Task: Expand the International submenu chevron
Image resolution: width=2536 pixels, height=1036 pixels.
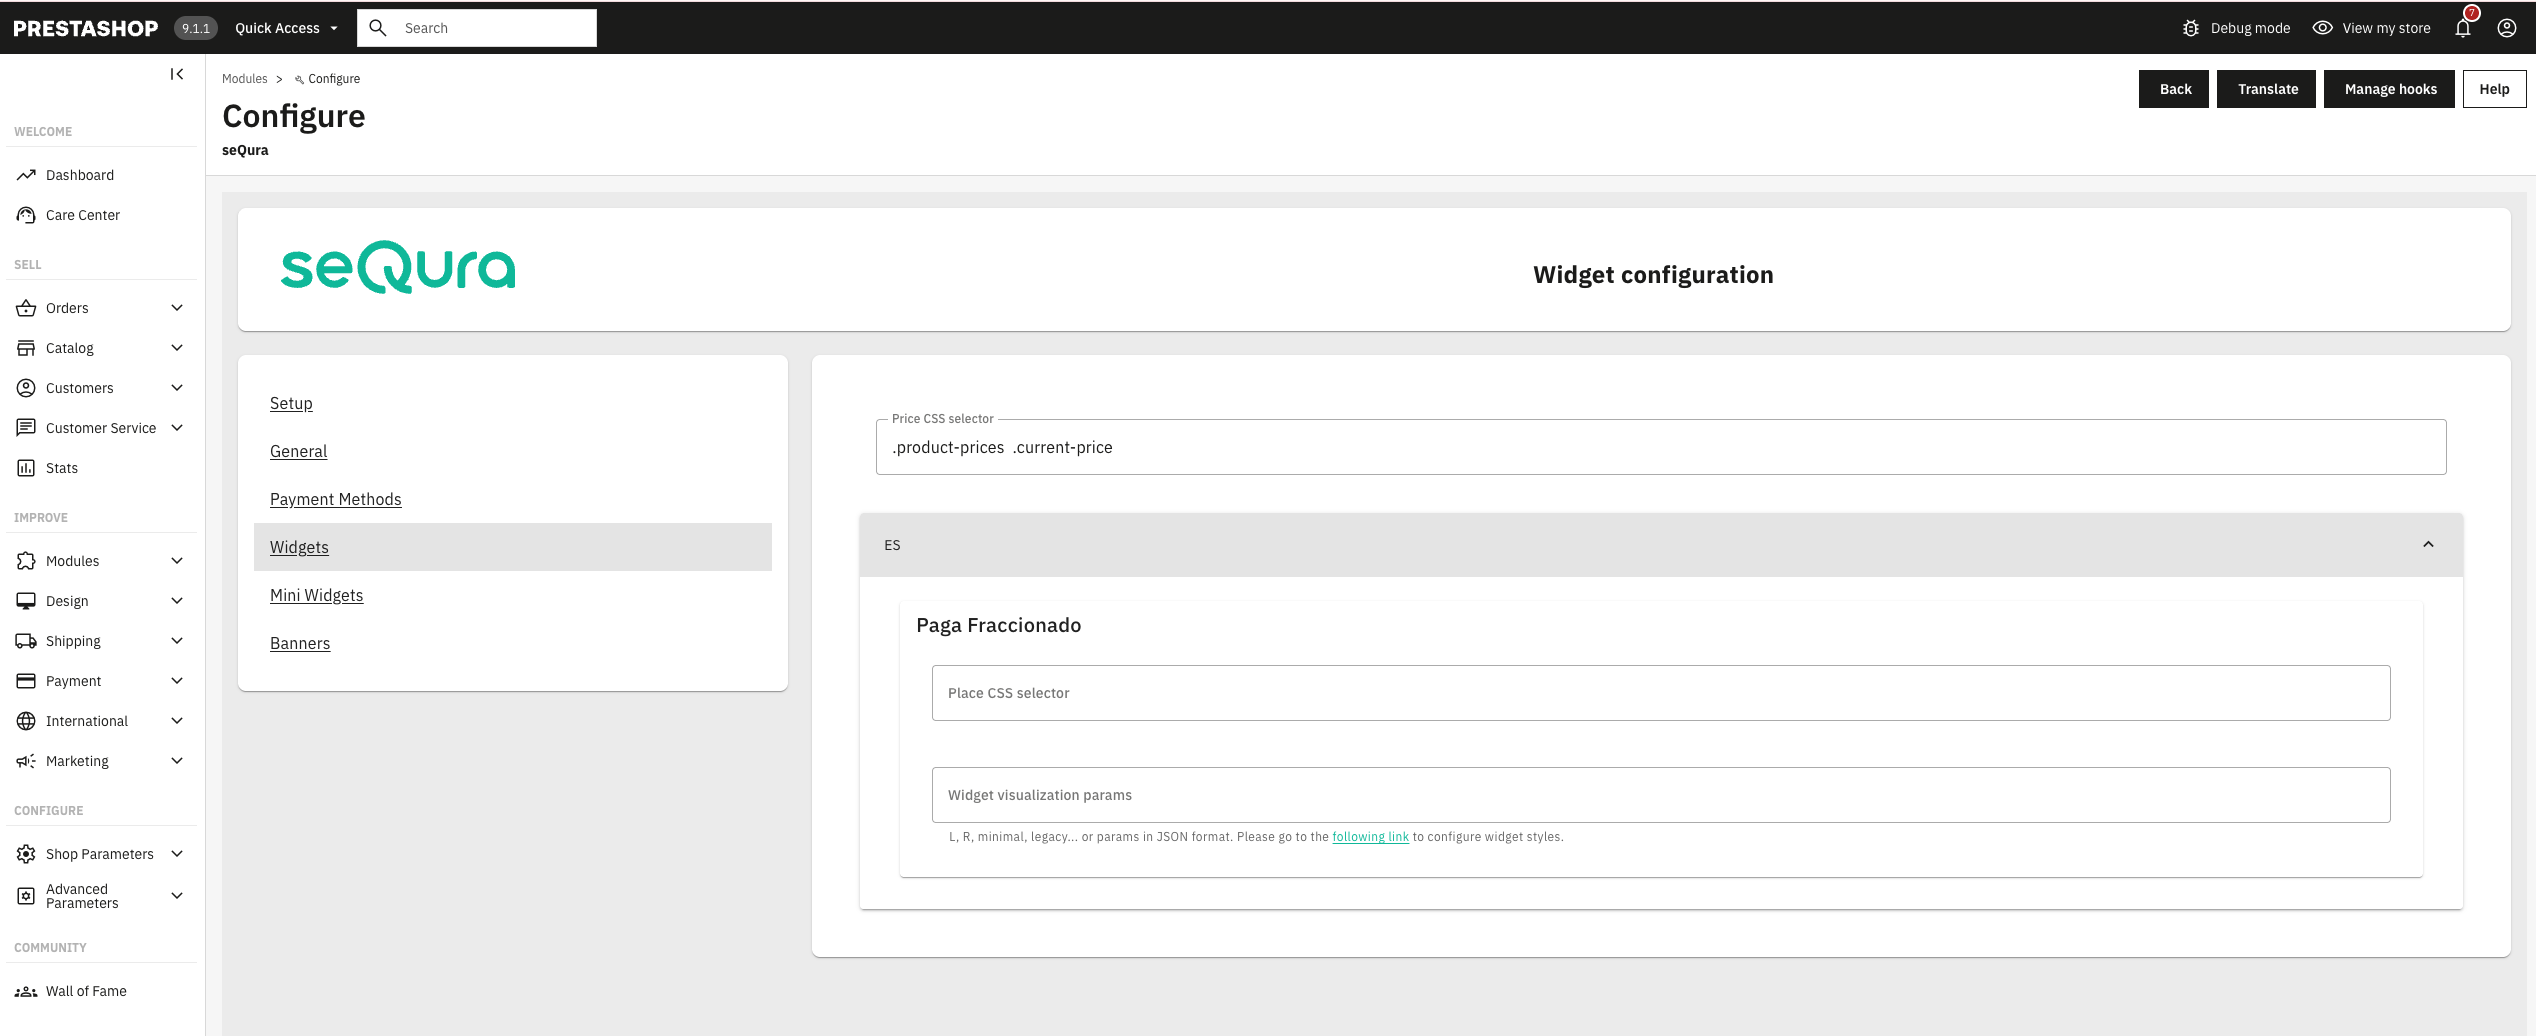Action: (177, 721)
